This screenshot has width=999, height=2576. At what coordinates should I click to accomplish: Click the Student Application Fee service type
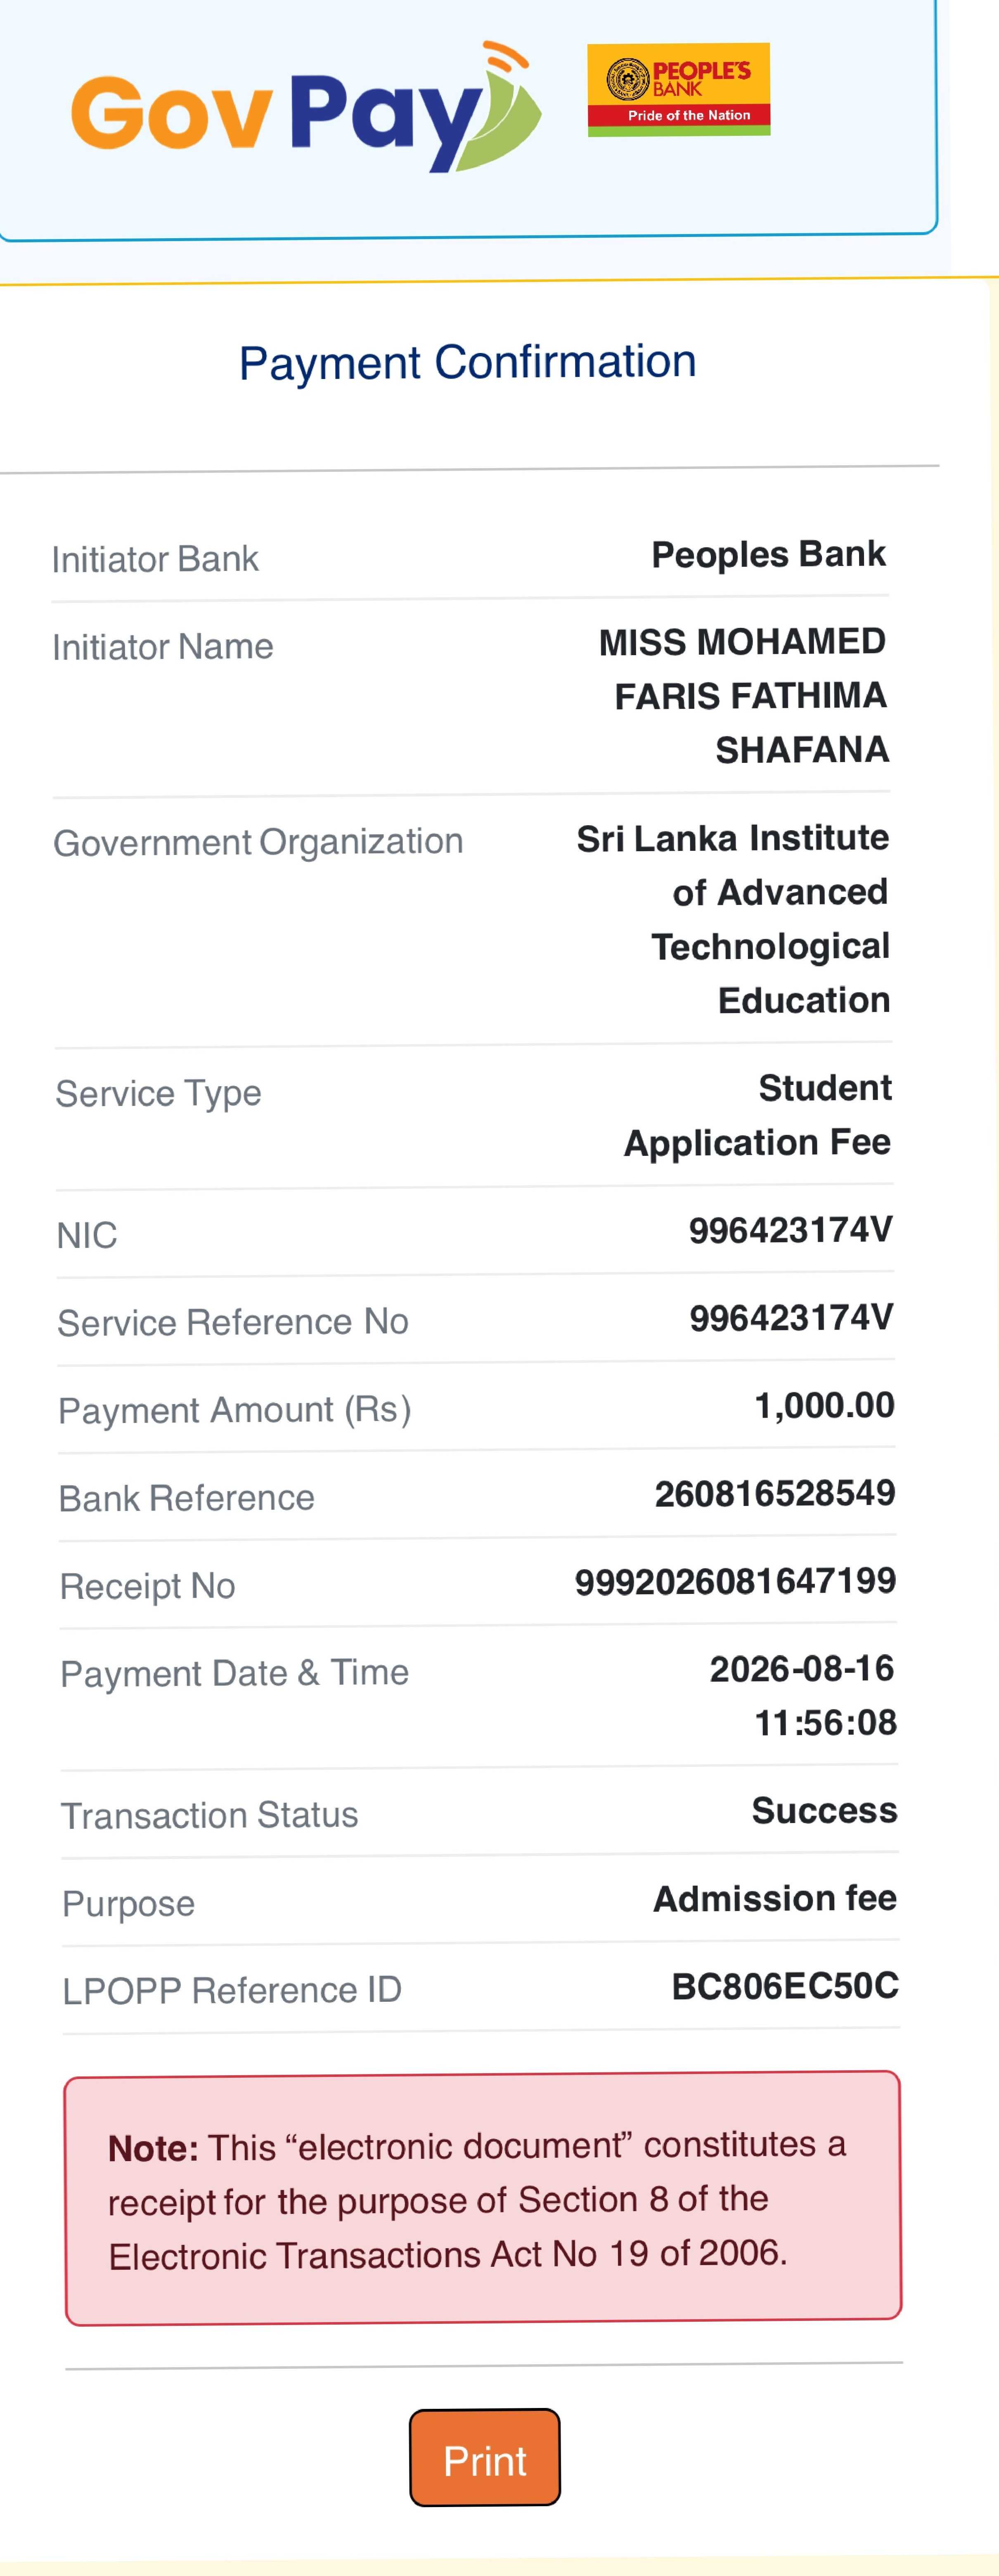(757, 1115)
